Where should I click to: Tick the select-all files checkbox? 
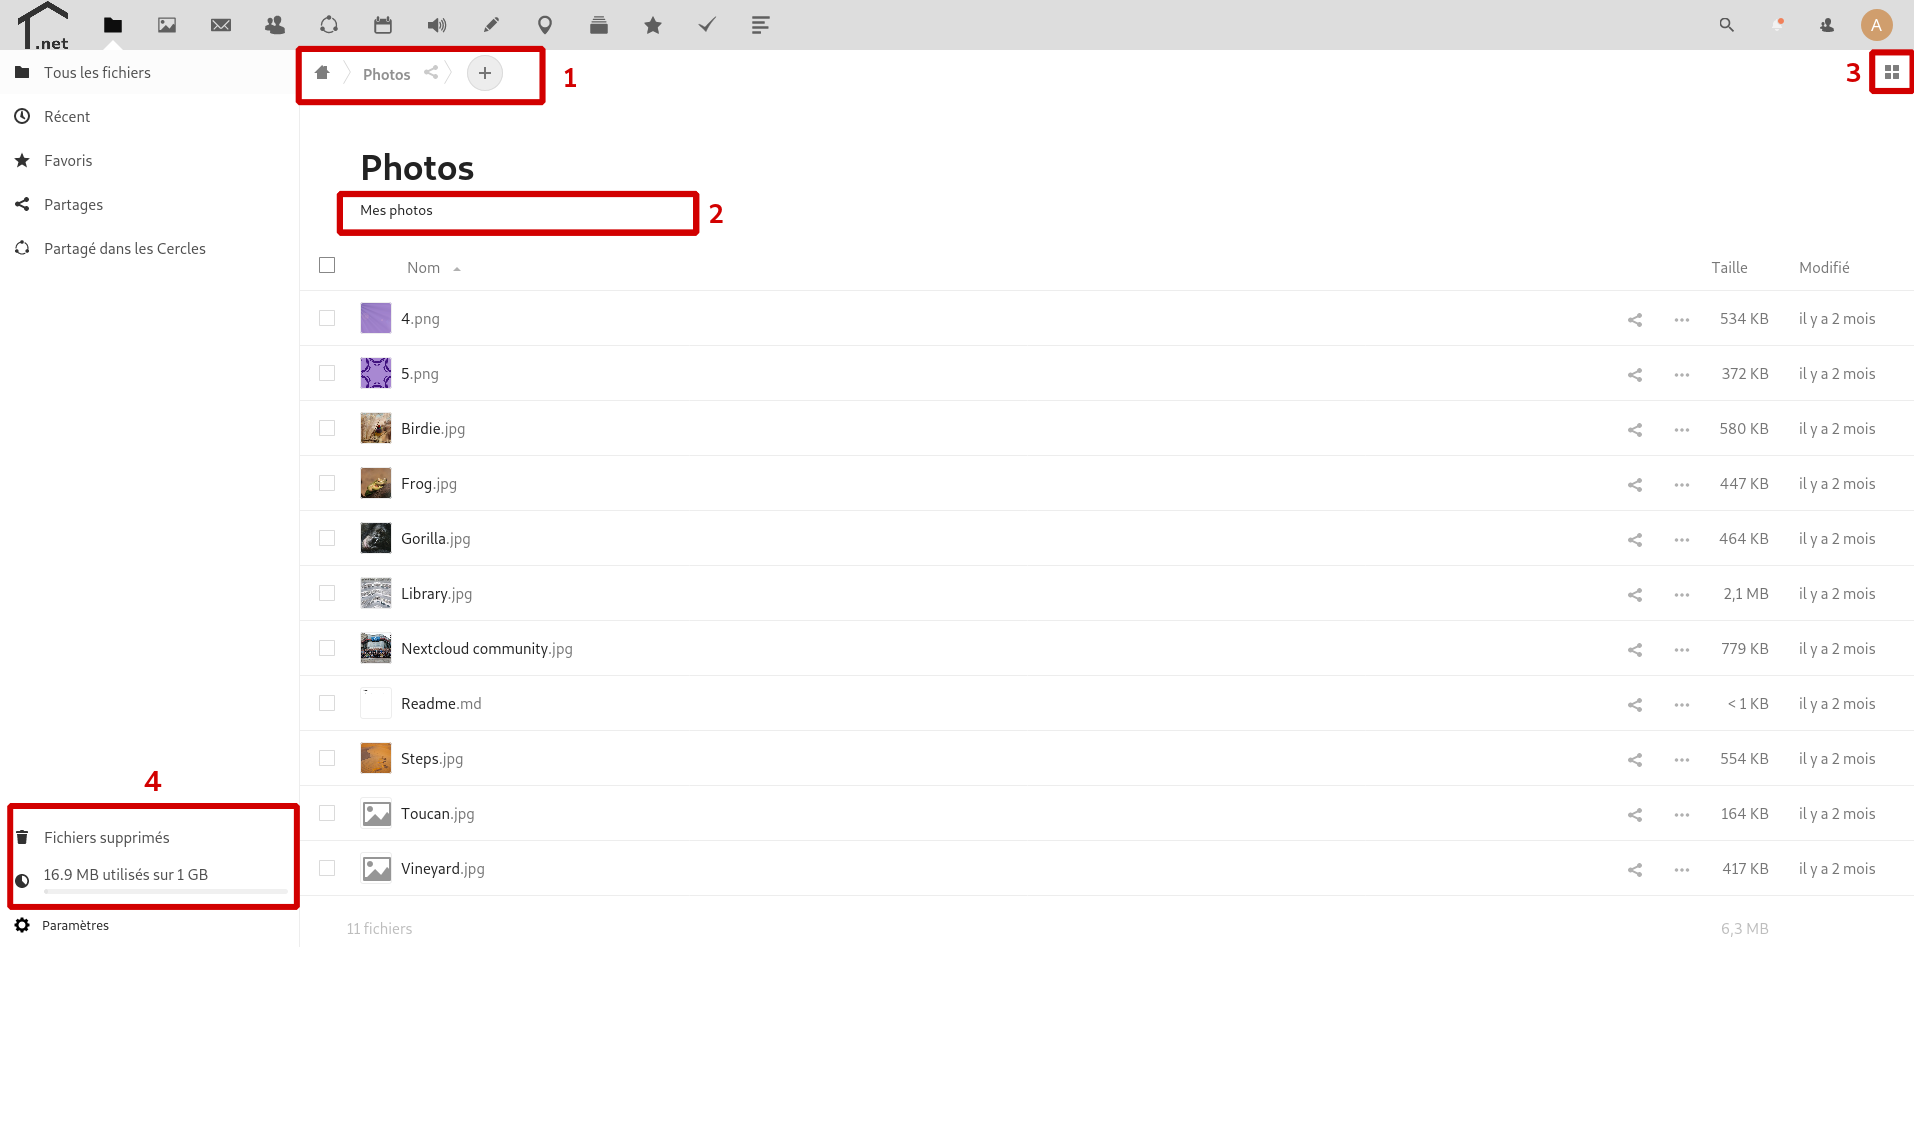pos(327,265)
